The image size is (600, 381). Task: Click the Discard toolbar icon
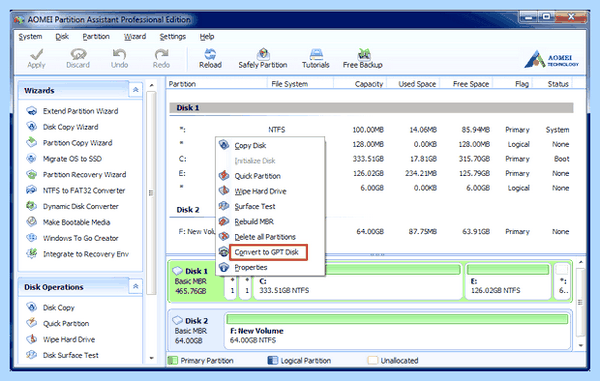click(x=78, y=54)
